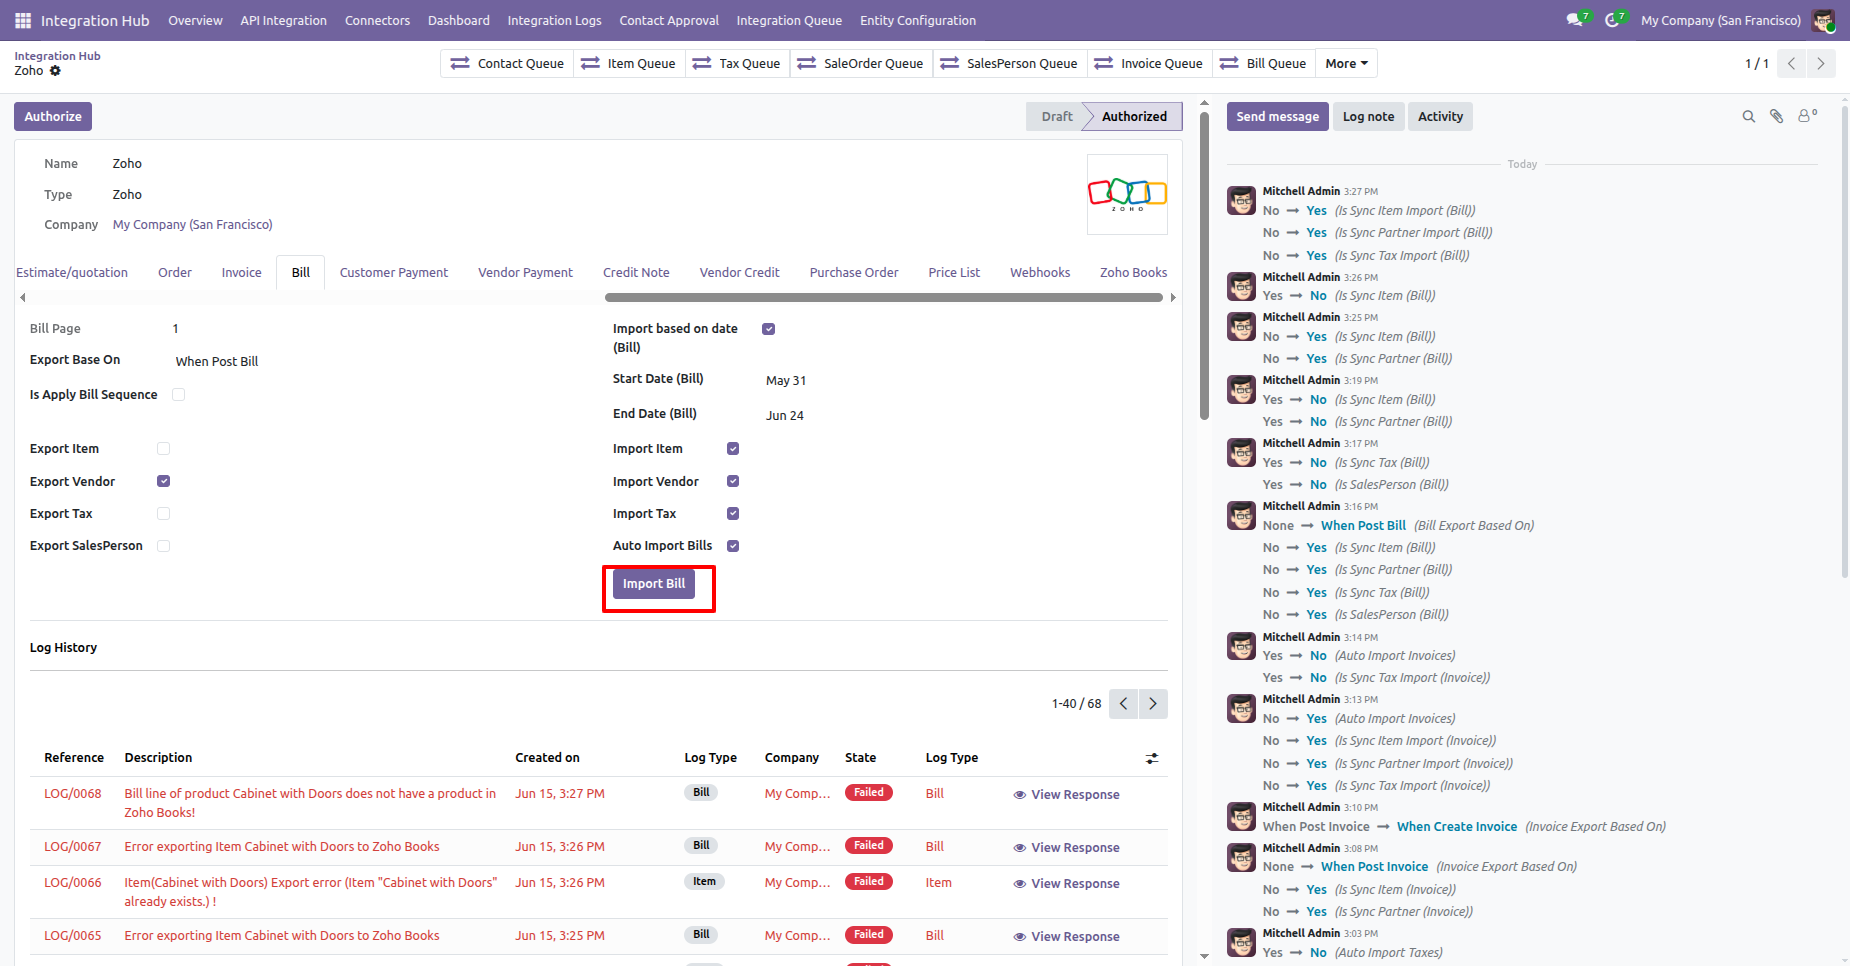The image size is (1850, 966).
Task: Switch to the Zoho Books tab
Action: pos(1133,272)
